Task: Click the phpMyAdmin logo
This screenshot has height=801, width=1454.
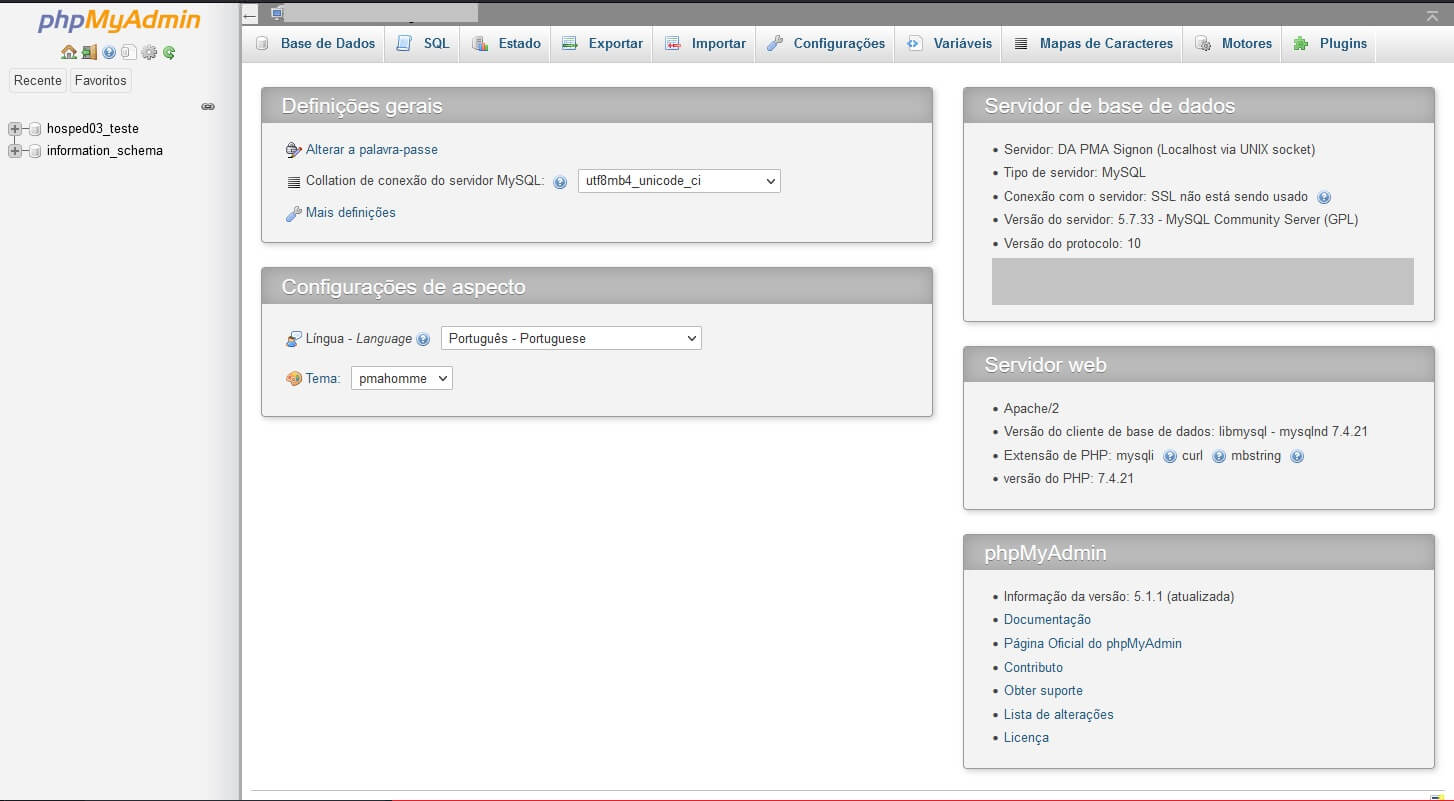Action: (x=119, y=21)
